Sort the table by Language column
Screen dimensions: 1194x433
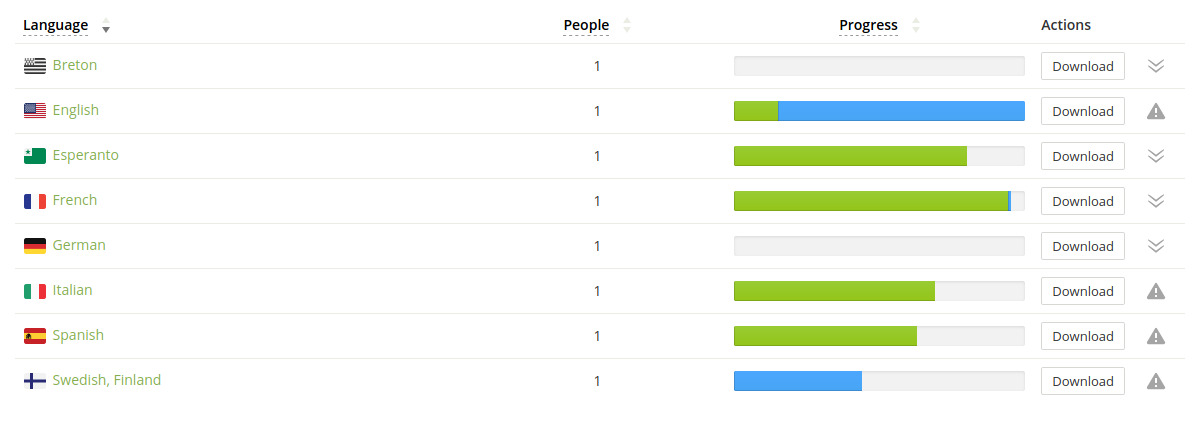[x=56, y=25]
